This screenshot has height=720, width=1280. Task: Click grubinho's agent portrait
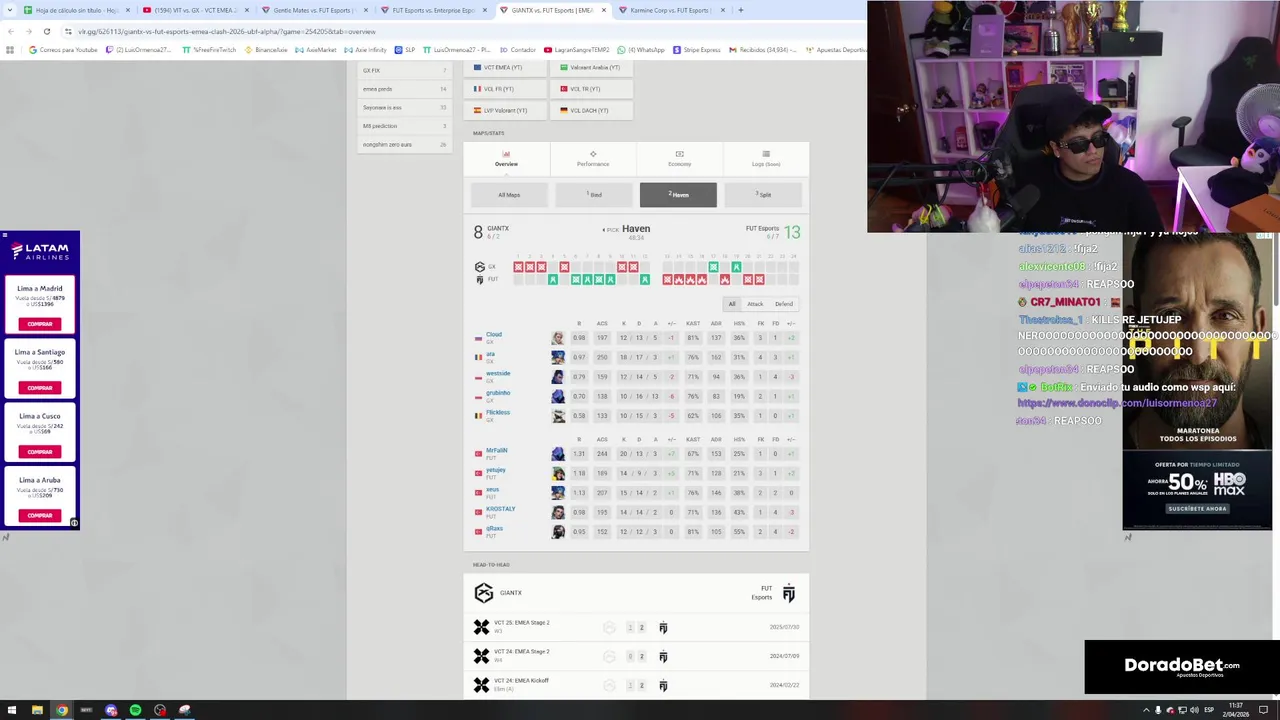pos(558,396)
